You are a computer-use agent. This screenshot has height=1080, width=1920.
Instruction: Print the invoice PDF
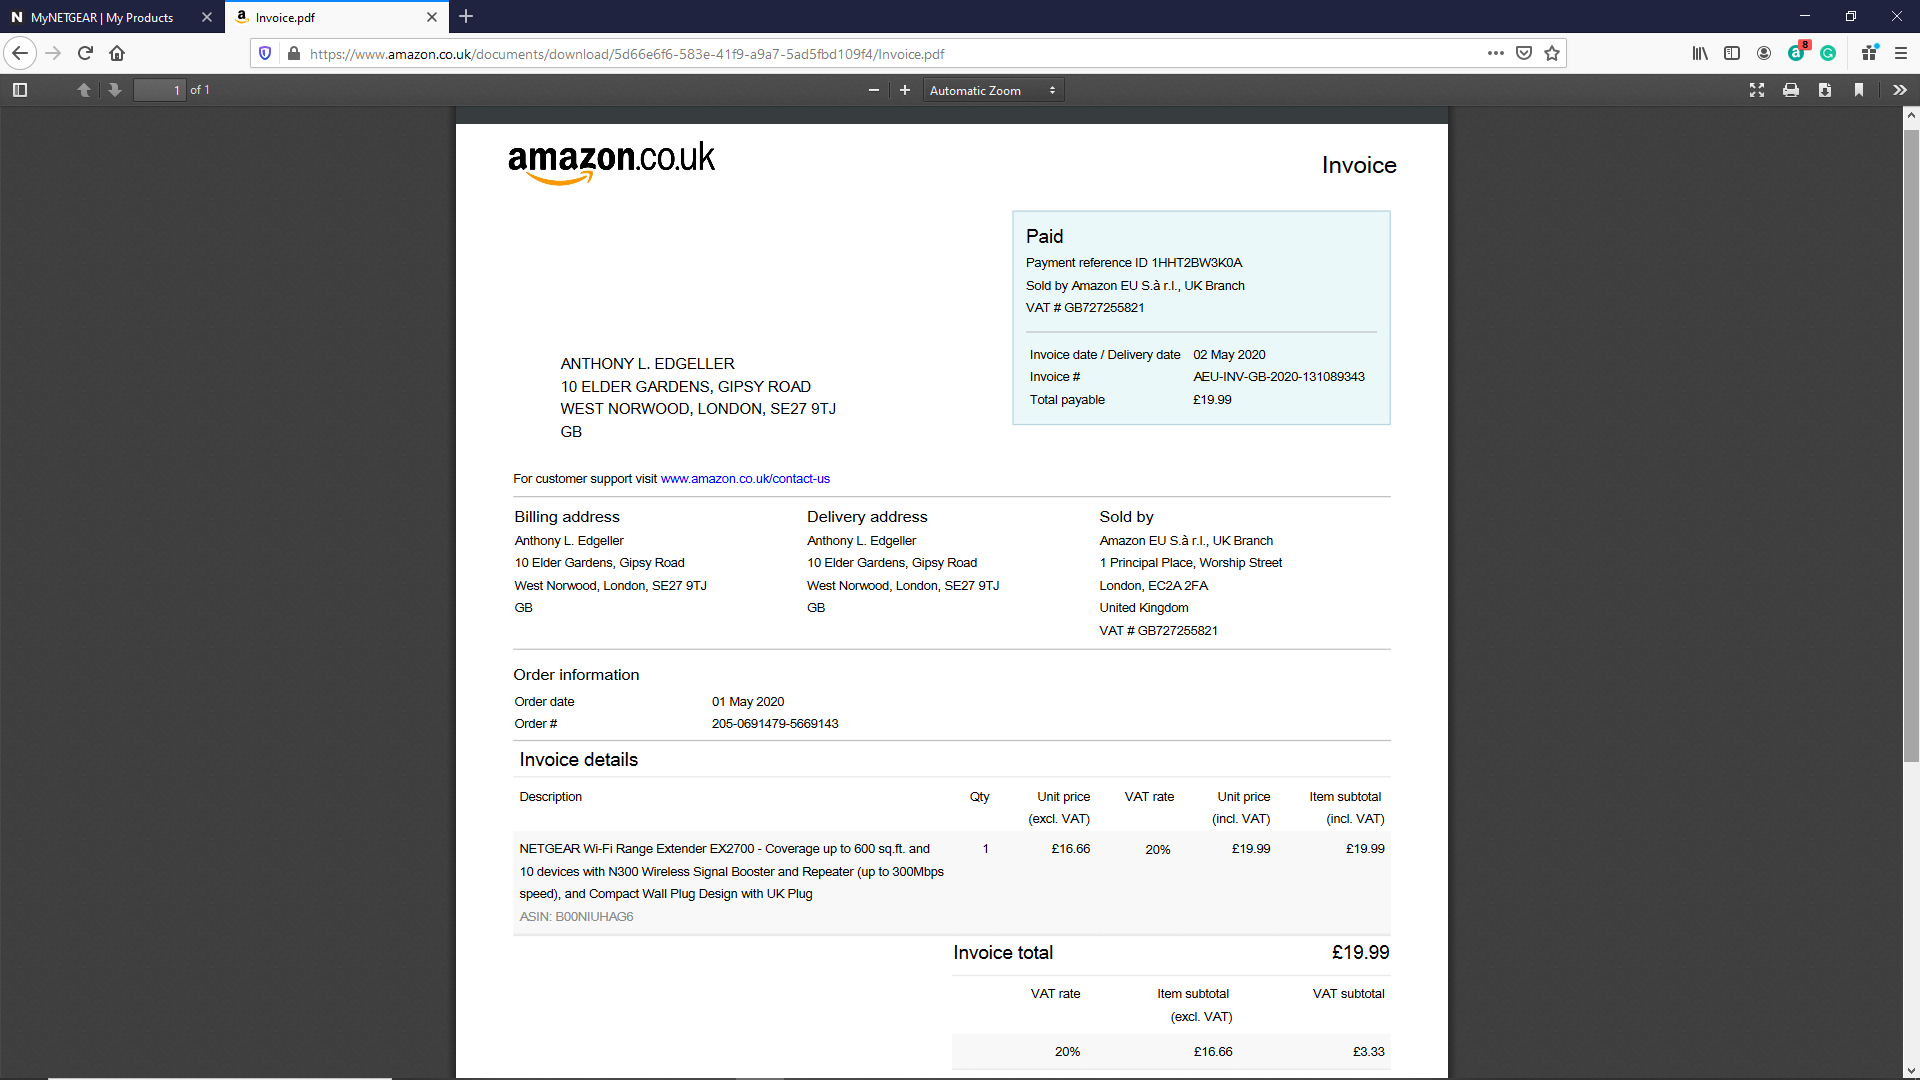pyautogui.click(x=1791, y=90)
